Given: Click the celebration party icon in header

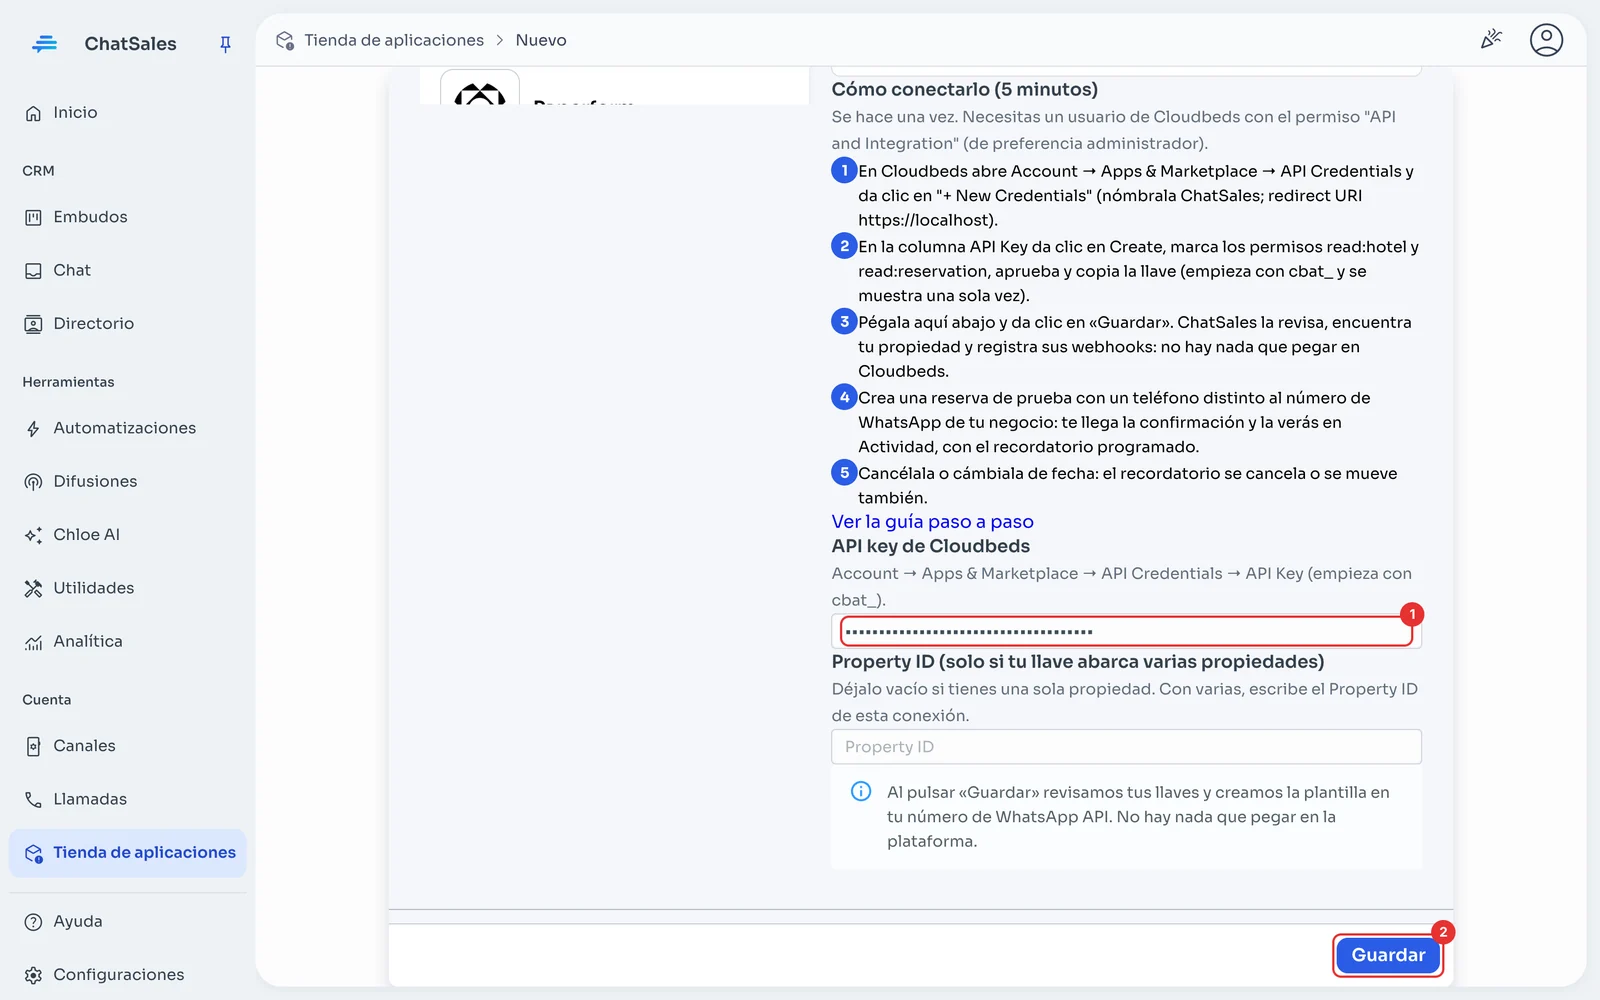Looking at the screenshot, I should point(1491,40).
